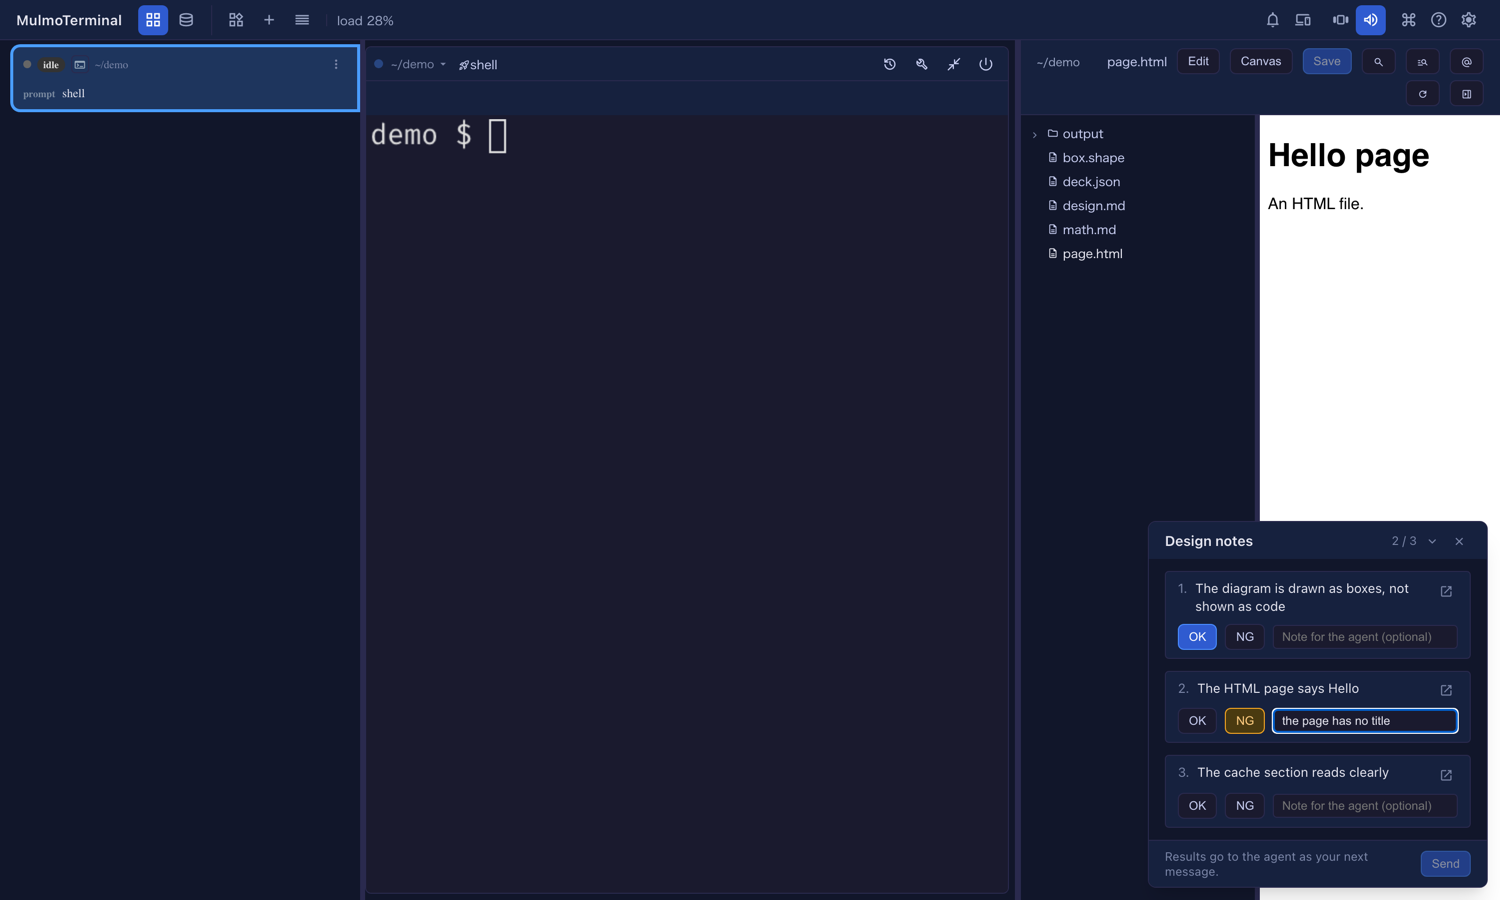Toggle the sound speaker button
Screen dimensions: 1500x900
(1371, 20)
